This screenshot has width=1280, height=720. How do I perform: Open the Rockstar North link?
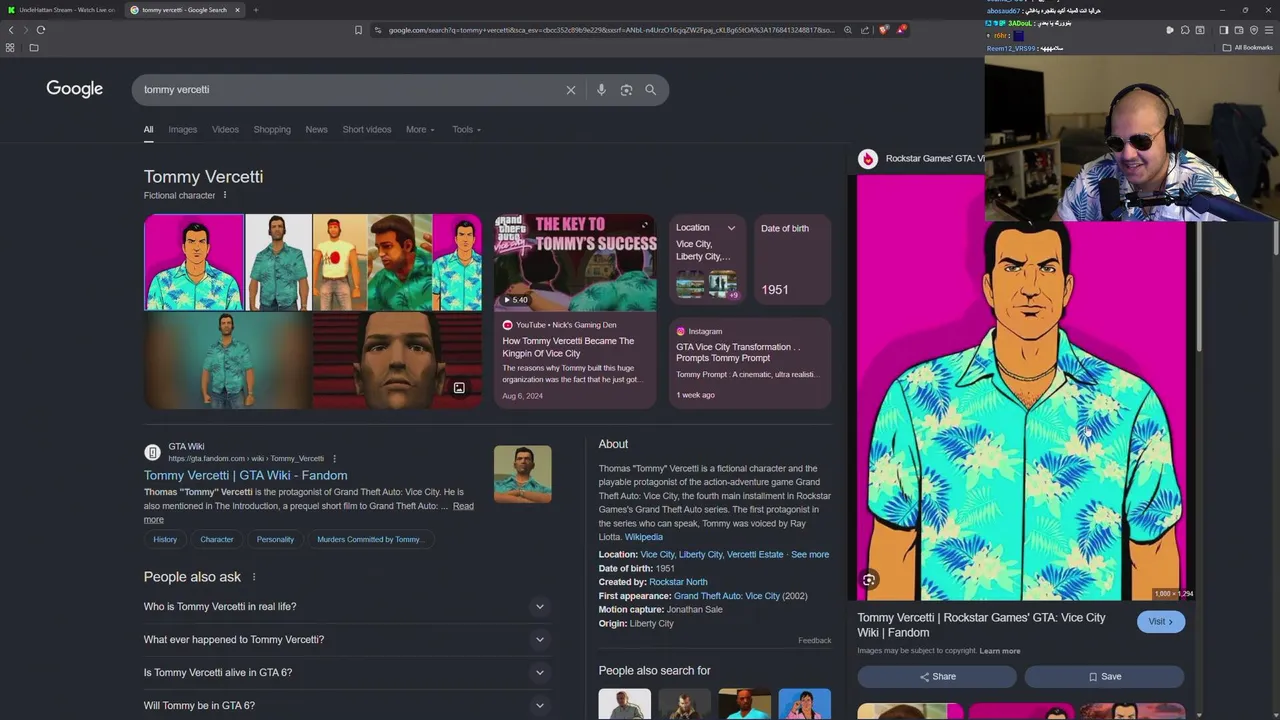tap(678, 582)
